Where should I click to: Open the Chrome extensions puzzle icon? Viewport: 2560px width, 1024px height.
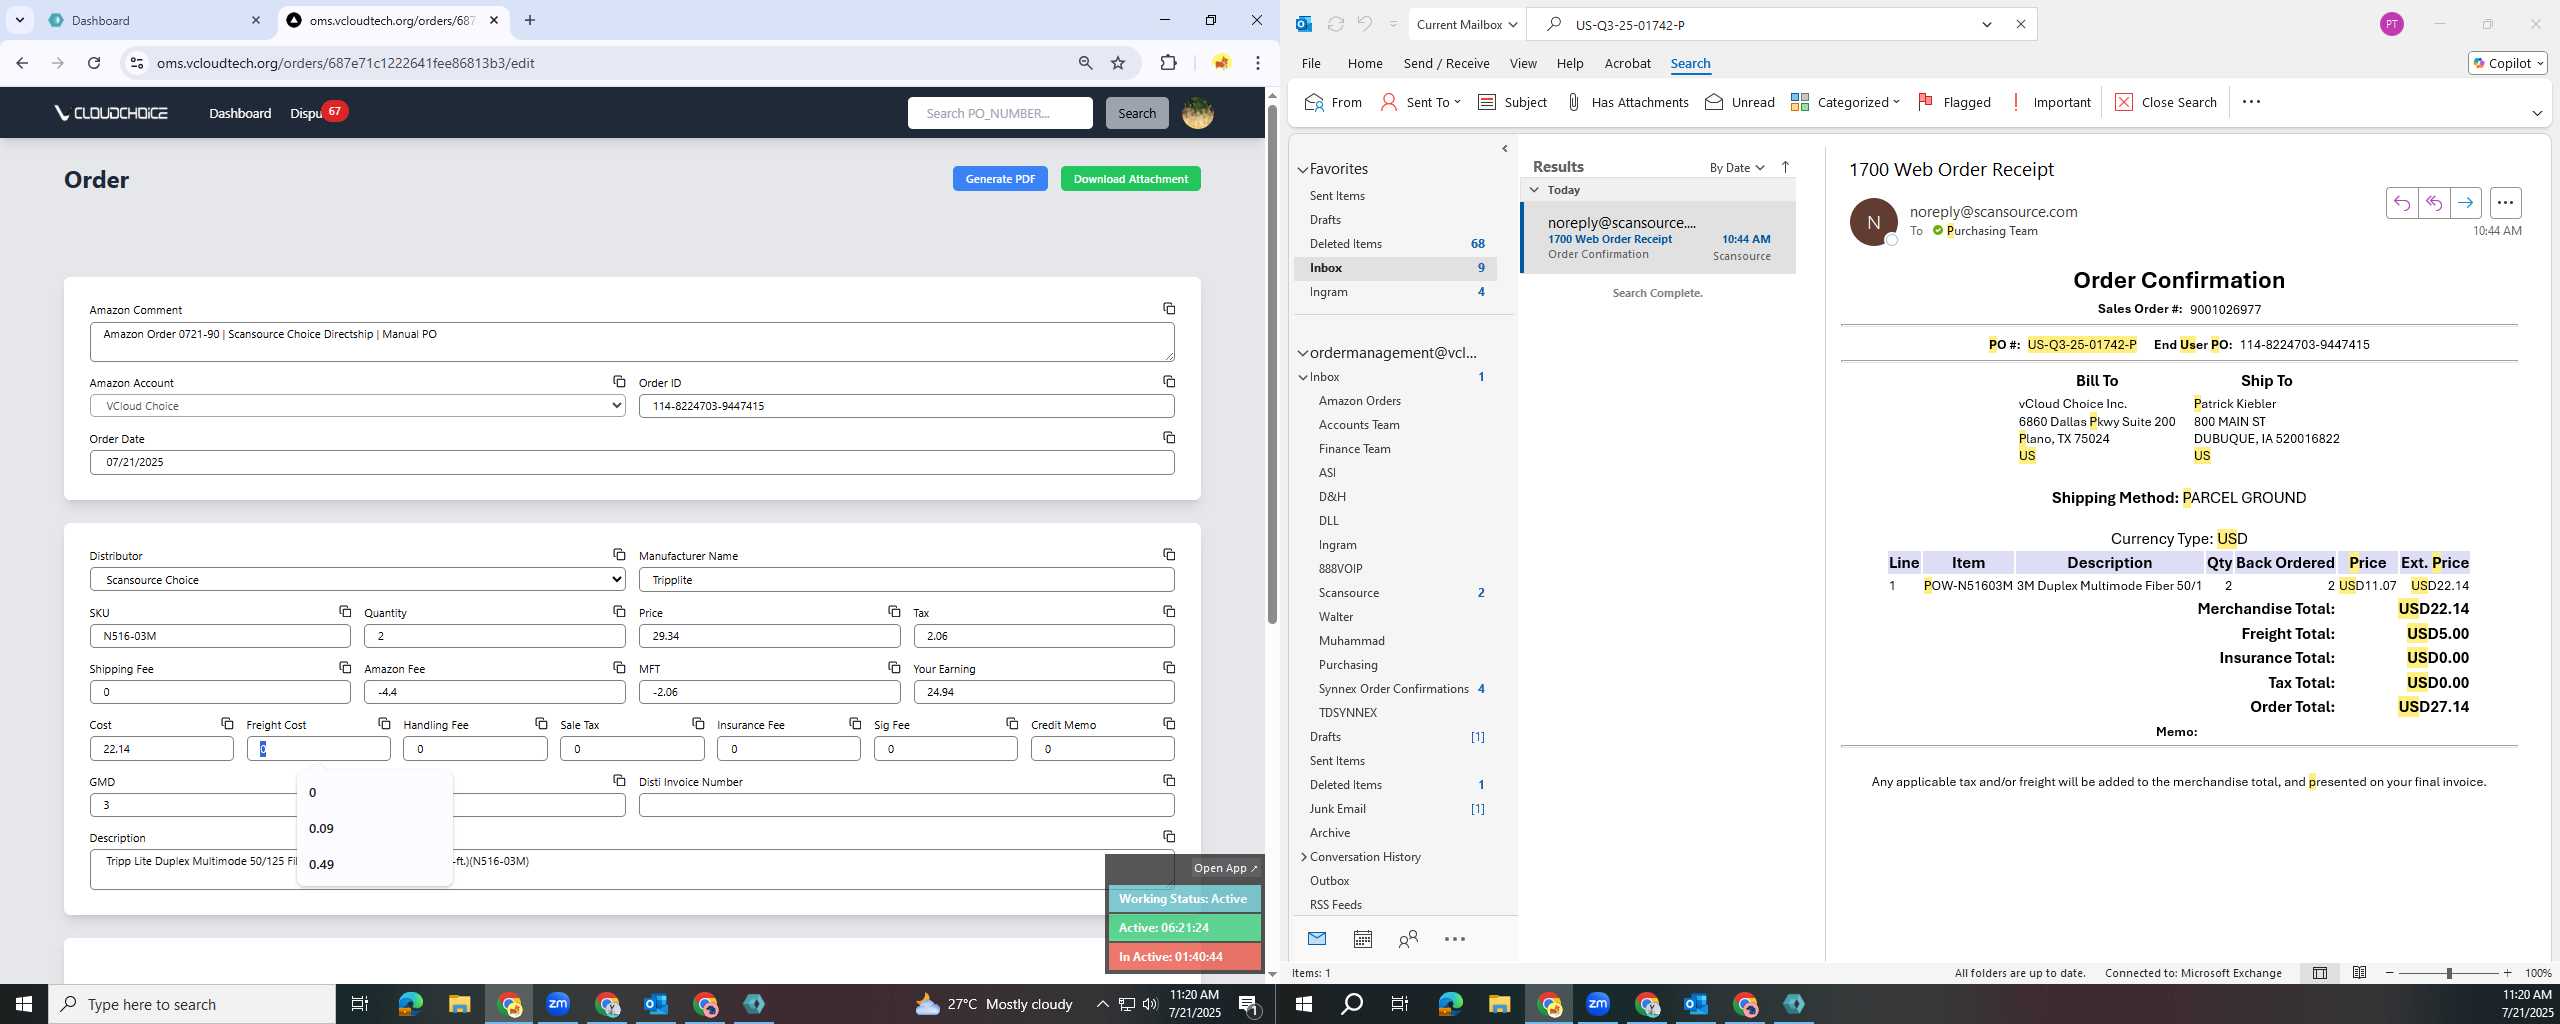coord(1168,63)
